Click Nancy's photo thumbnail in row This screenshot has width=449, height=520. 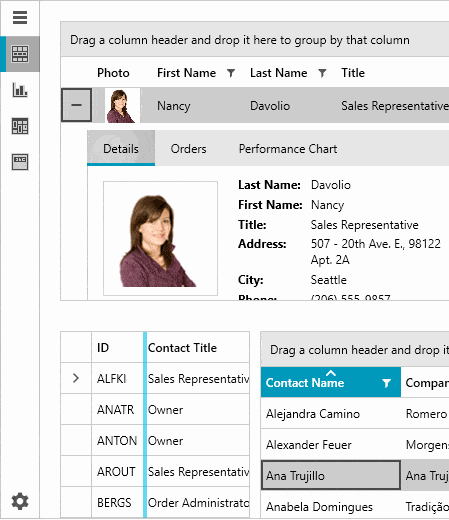pos(122,106)
